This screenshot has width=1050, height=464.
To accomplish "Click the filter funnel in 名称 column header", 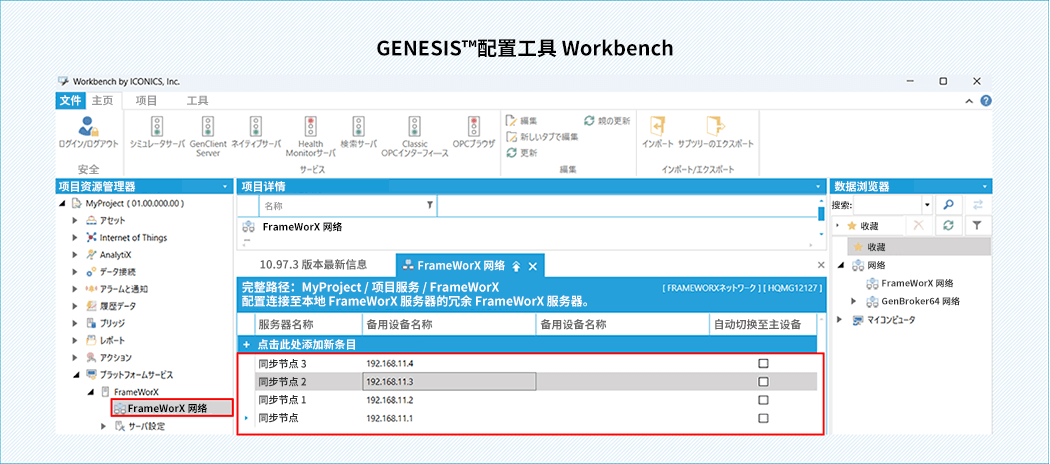I will pyautogui.click(x=430, y=206).
